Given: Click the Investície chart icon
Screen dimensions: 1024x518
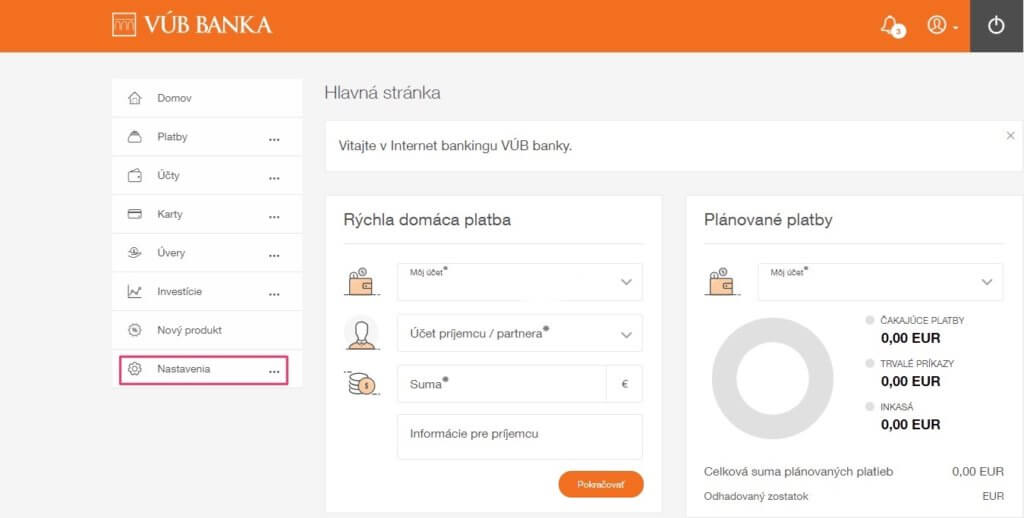Looking at the screenshot, I should (x=135, y=291).
